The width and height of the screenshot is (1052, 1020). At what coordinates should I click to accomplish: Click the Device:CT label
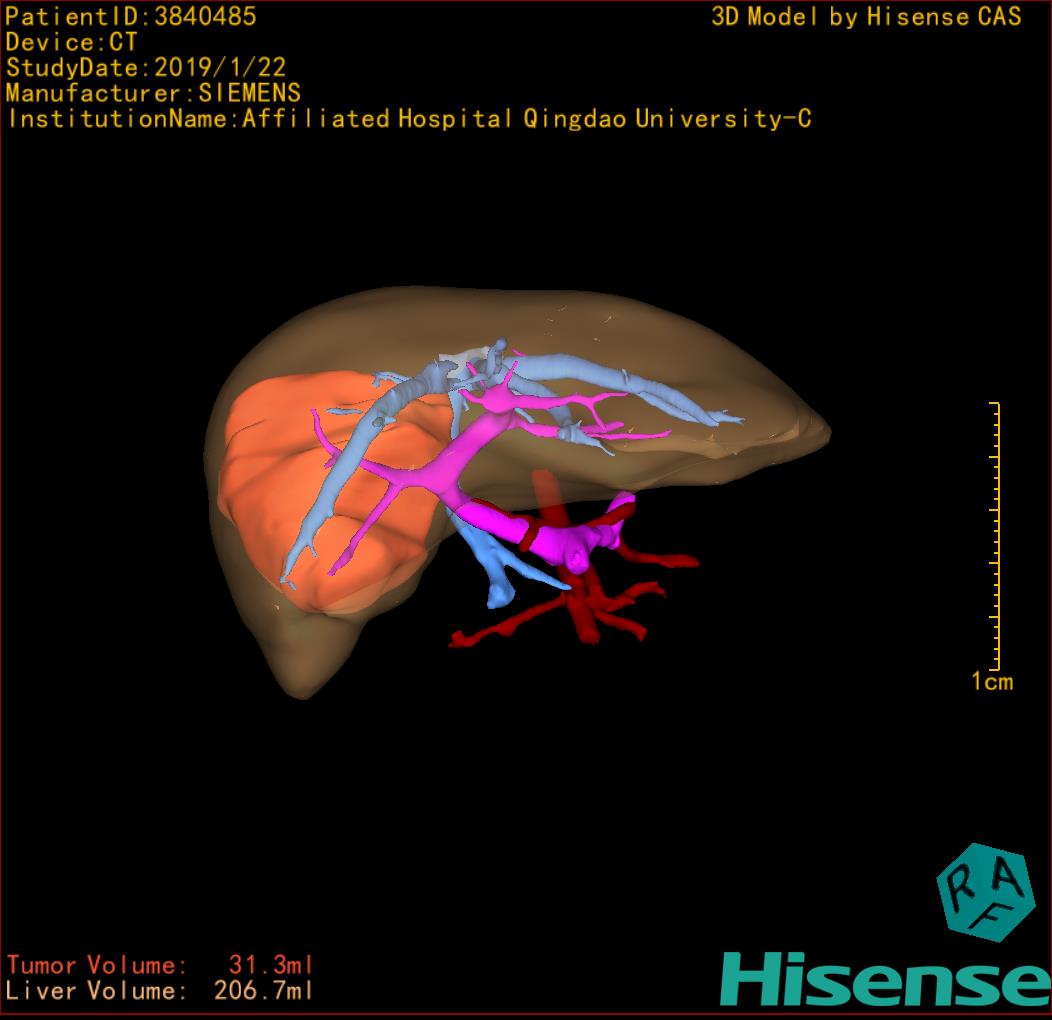click(x=71, y=42)
